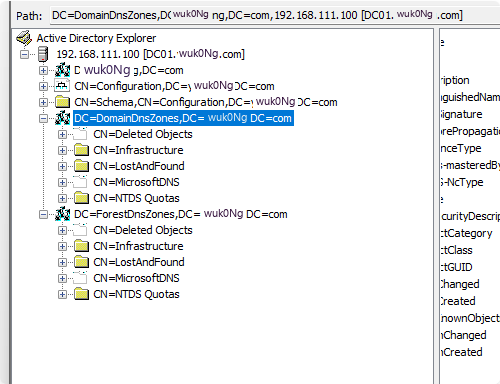Screen dimensions: 500x384
Task: Select the CN=Schema,CN=Configuration tree label
Action: coord(206,102)
